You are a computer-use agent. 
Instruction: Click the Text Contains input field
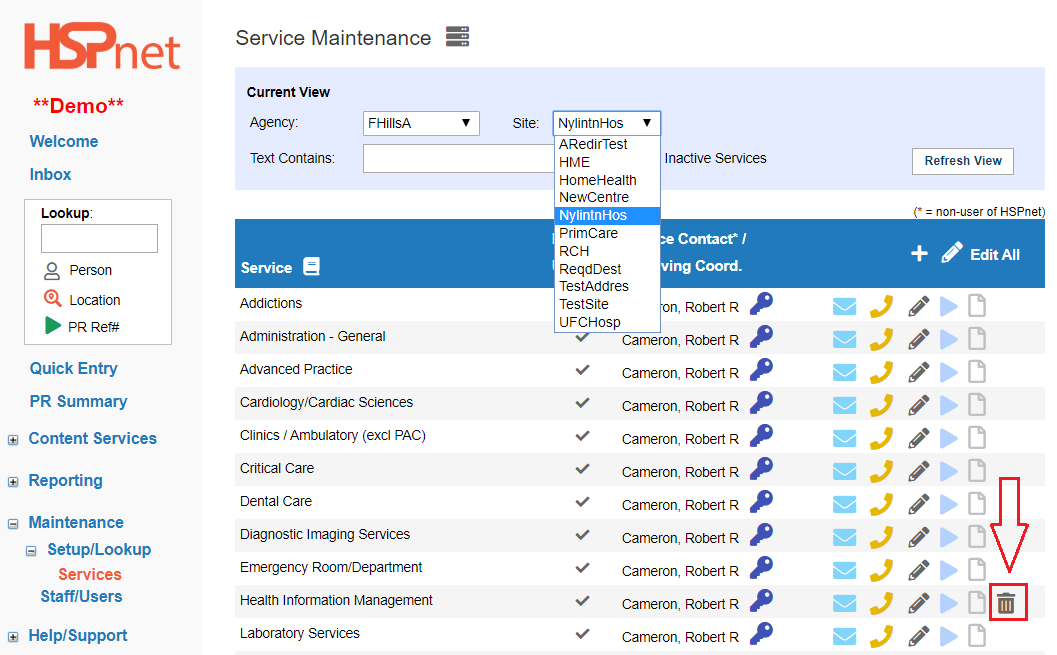(458, 158)
